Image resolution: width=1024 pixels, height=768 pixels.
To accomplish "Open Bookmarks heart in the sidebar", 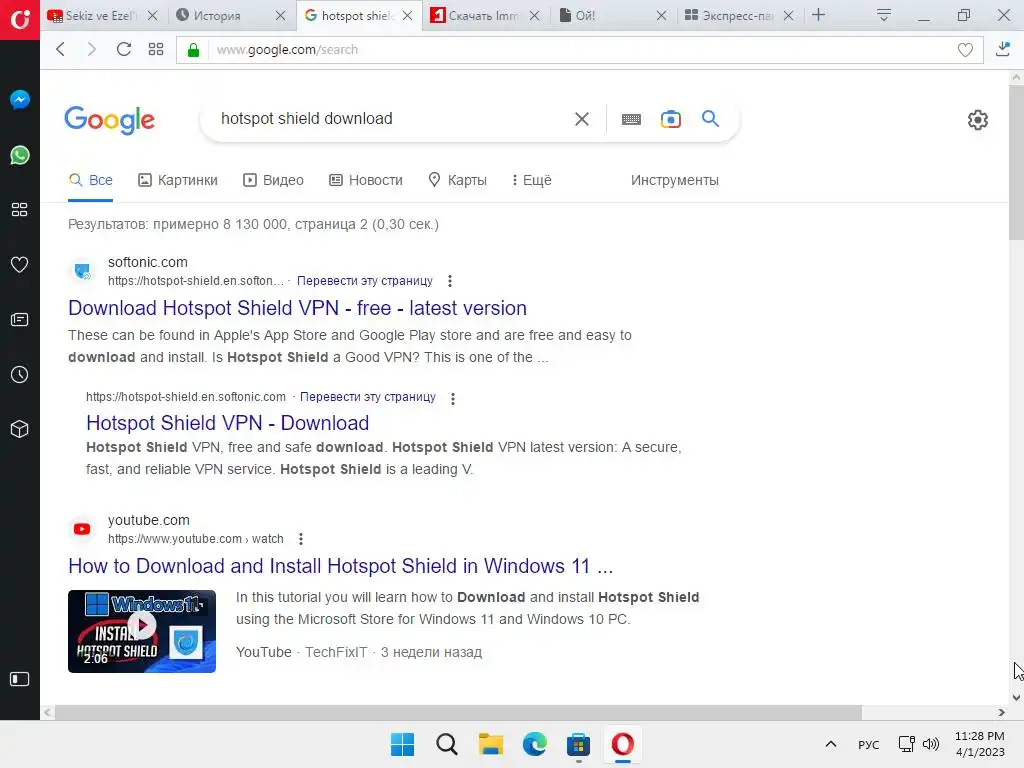I will 20,264.
